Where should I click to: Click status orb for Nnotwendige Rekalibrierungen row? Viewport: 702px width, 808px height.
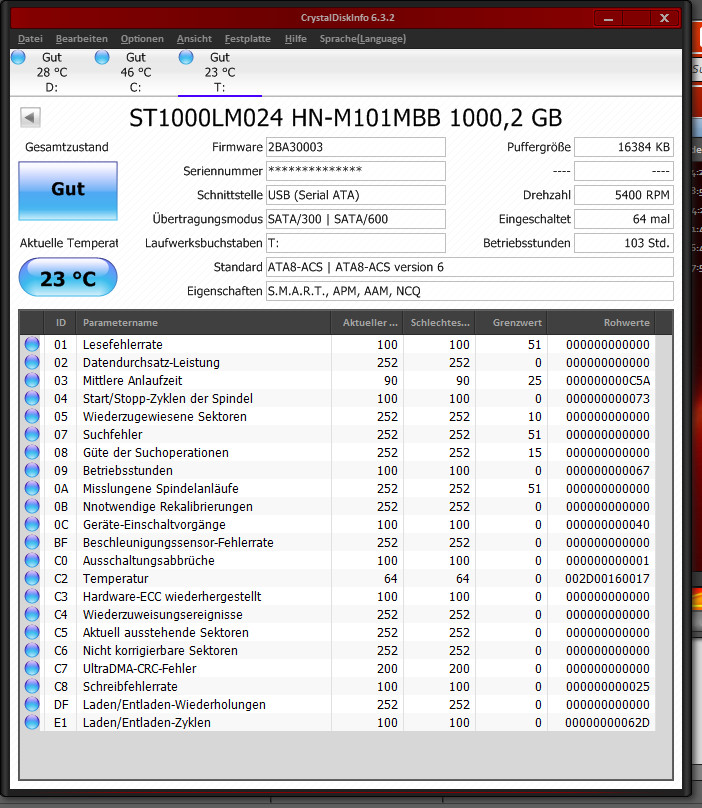point(32,507)
